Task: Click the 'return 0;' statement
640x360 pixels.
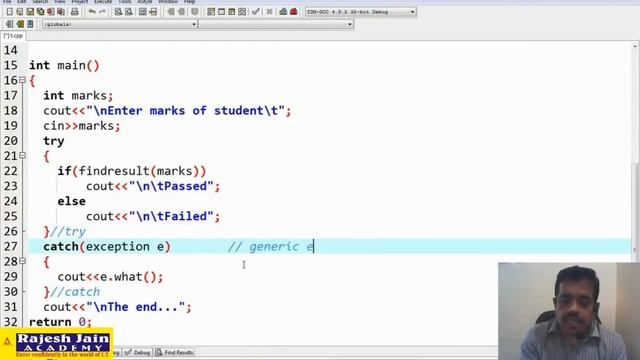Action: click(x=60, y=322)
